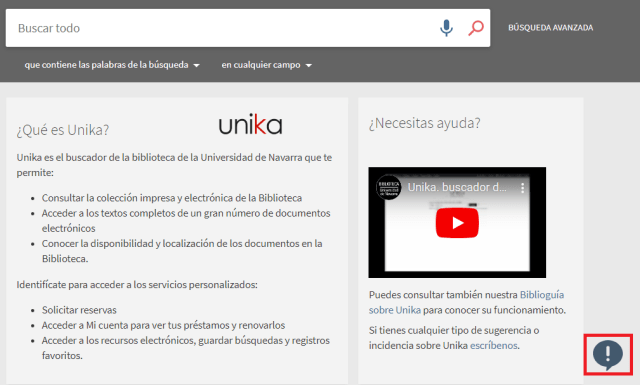The width and height of the screenshot is (640, 385).
Task: Click 'Consultar la colección impresa y electrónica' item
Action: click(172, 198)
